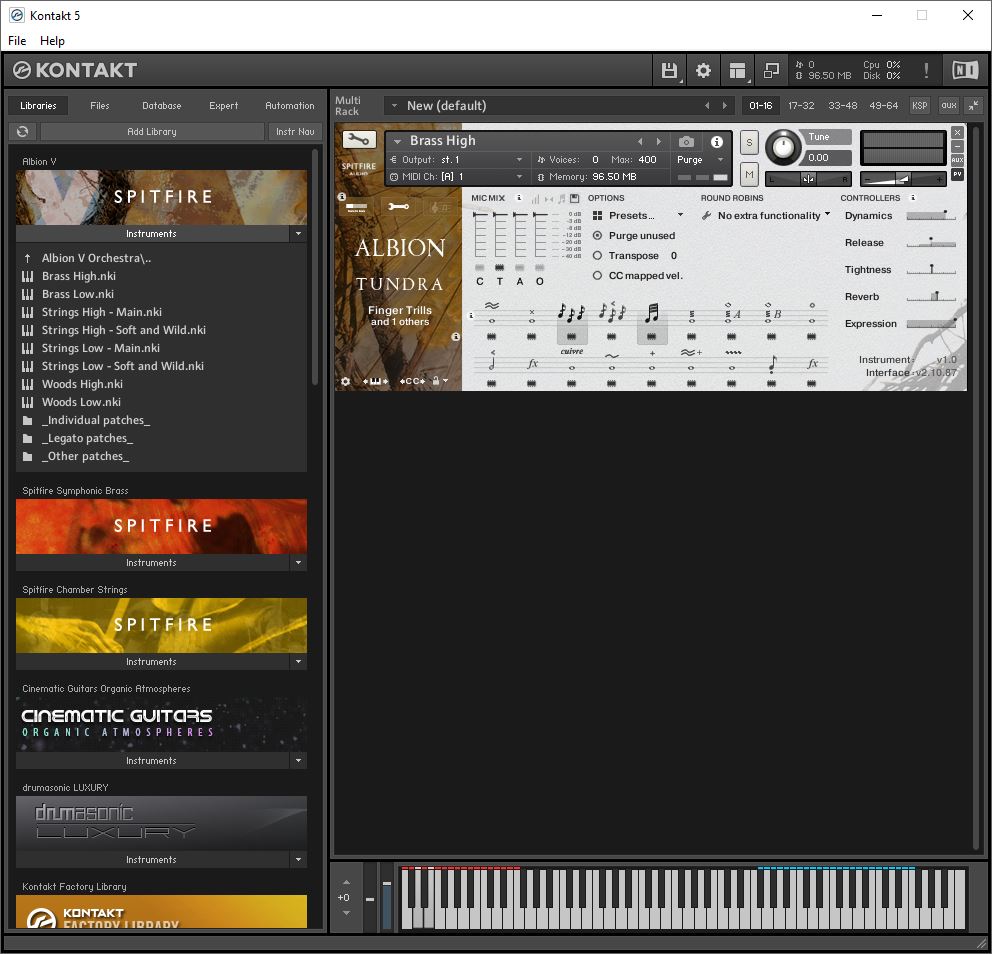The height and width of the screenshot is (954, 992).
Task: Click the Albion panel gear icon
Action: 345,381
